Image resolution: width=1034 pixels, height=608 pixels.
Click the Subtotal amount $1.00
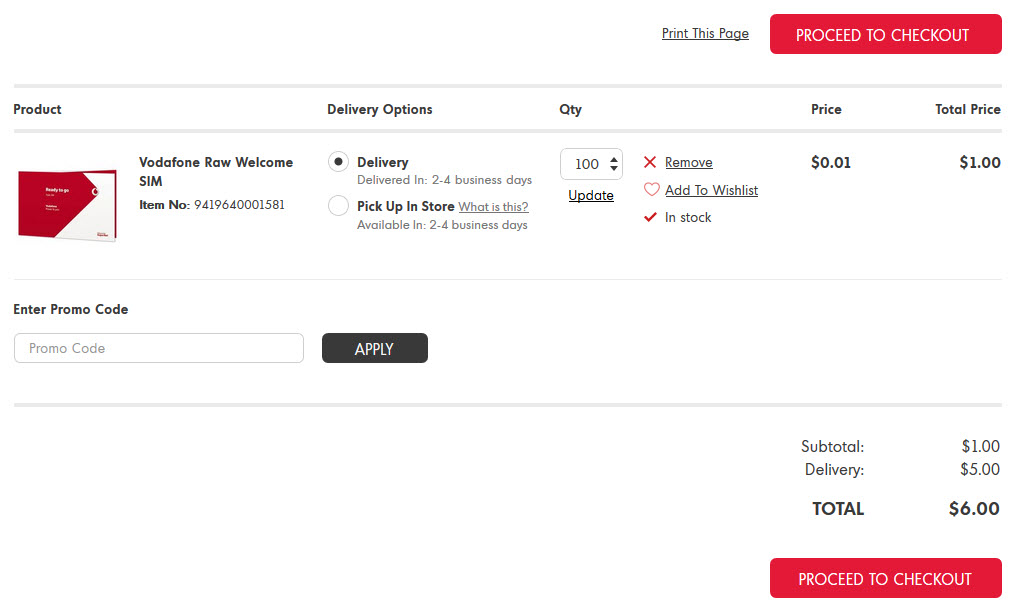[x=981, y=446]
